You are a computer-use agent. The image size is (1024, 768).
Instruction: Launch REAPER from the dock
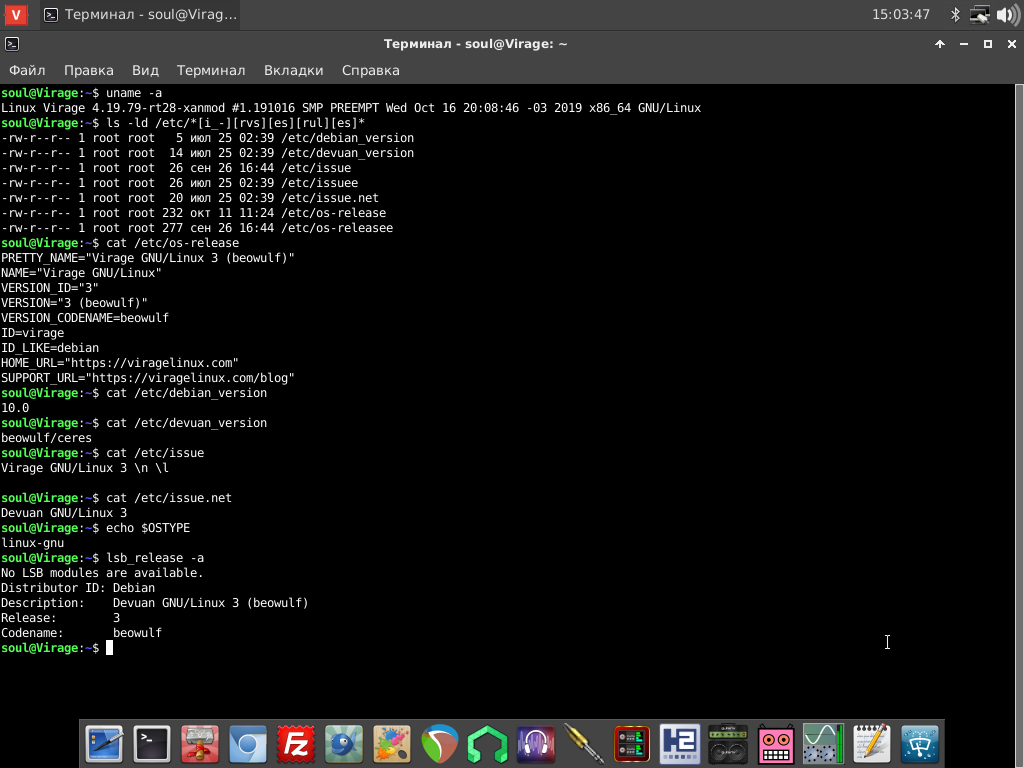tap(440, 744)
